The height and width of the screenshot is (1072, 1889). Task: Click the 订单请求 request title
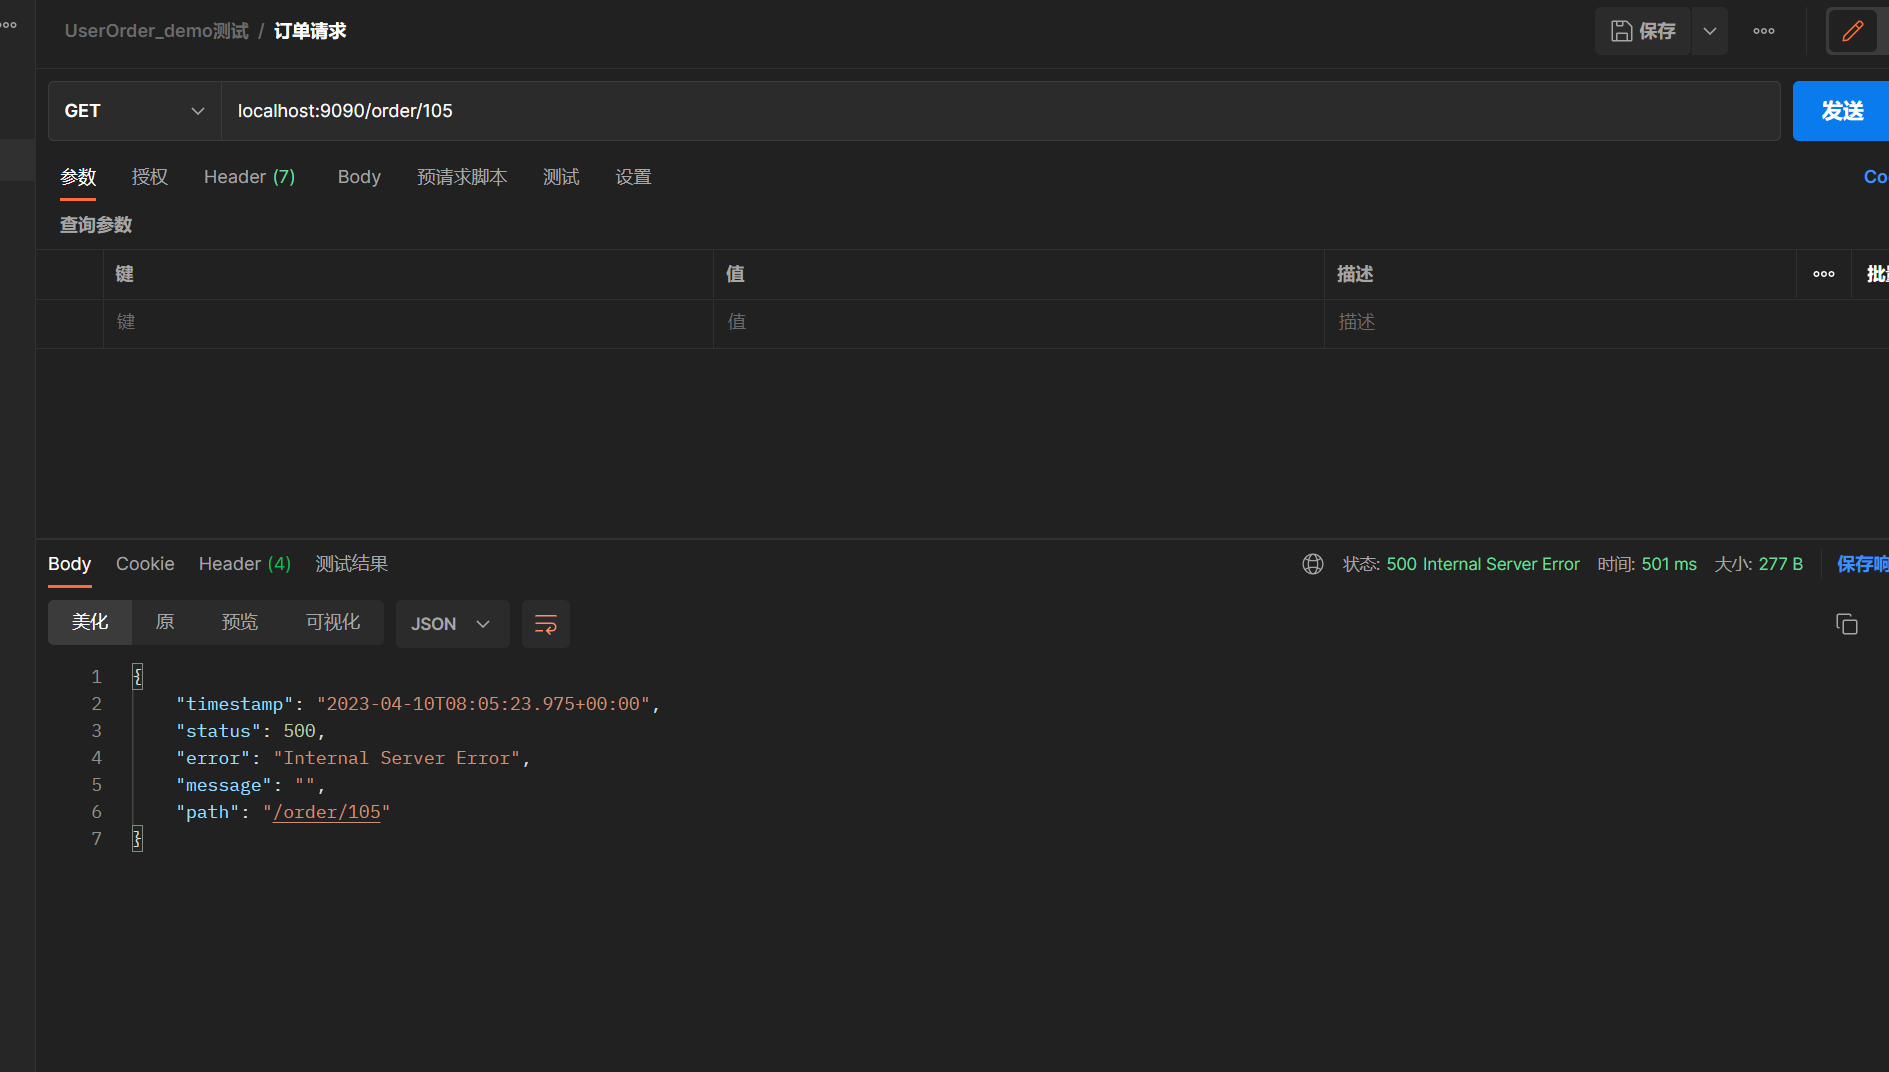click(310, 31)
